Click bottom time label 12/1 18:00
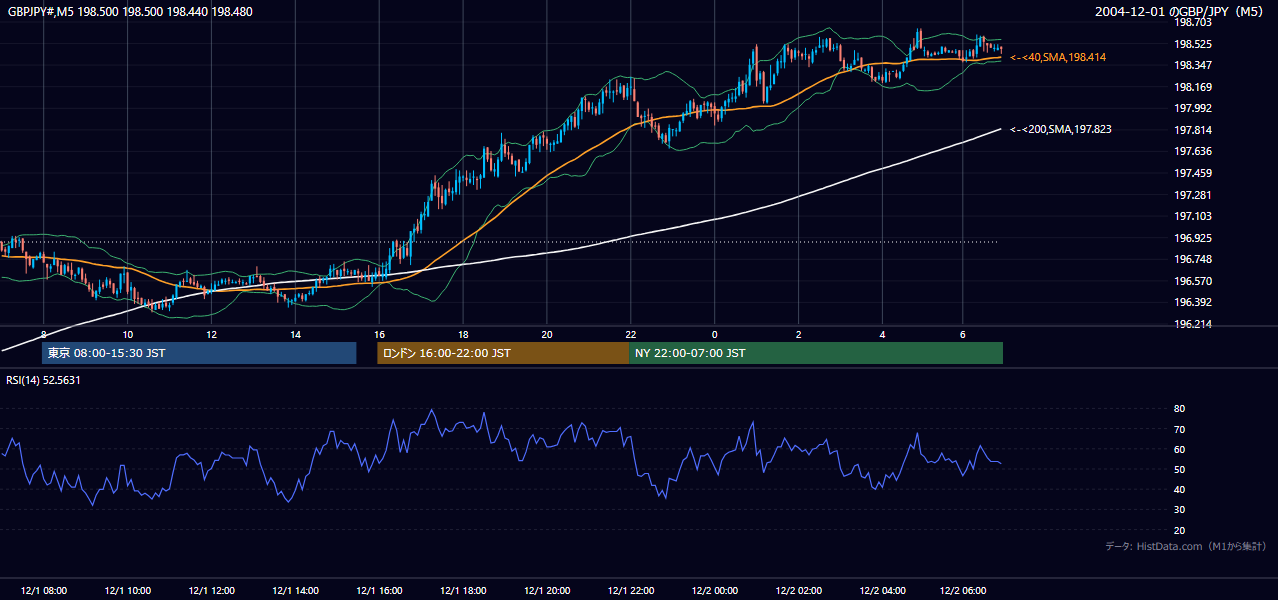 pyautogui.click(x=463, y=591)
